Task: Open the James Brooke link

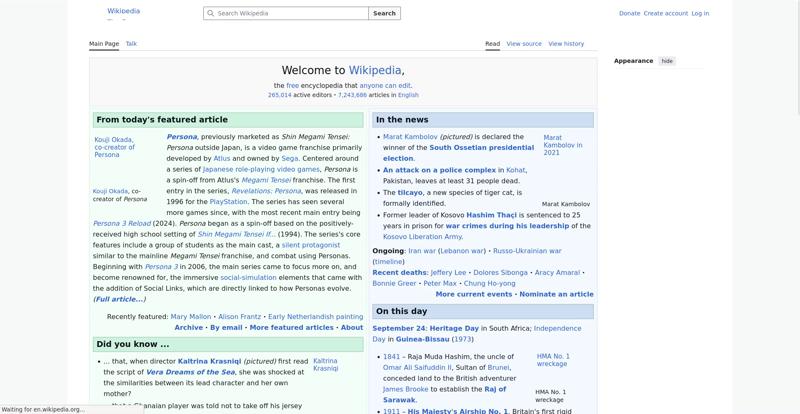Action: (406, 389)
